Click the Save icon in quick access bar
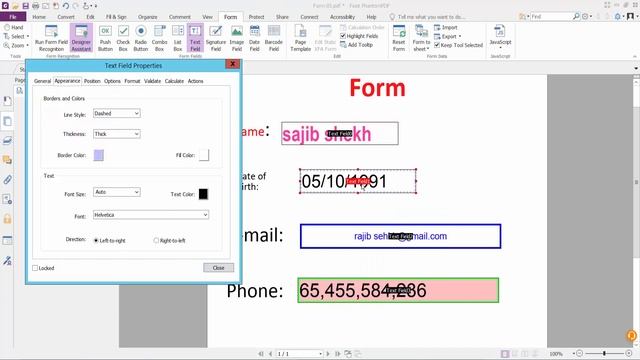Screen dimensions: 640x360 [x=25, y=6]
